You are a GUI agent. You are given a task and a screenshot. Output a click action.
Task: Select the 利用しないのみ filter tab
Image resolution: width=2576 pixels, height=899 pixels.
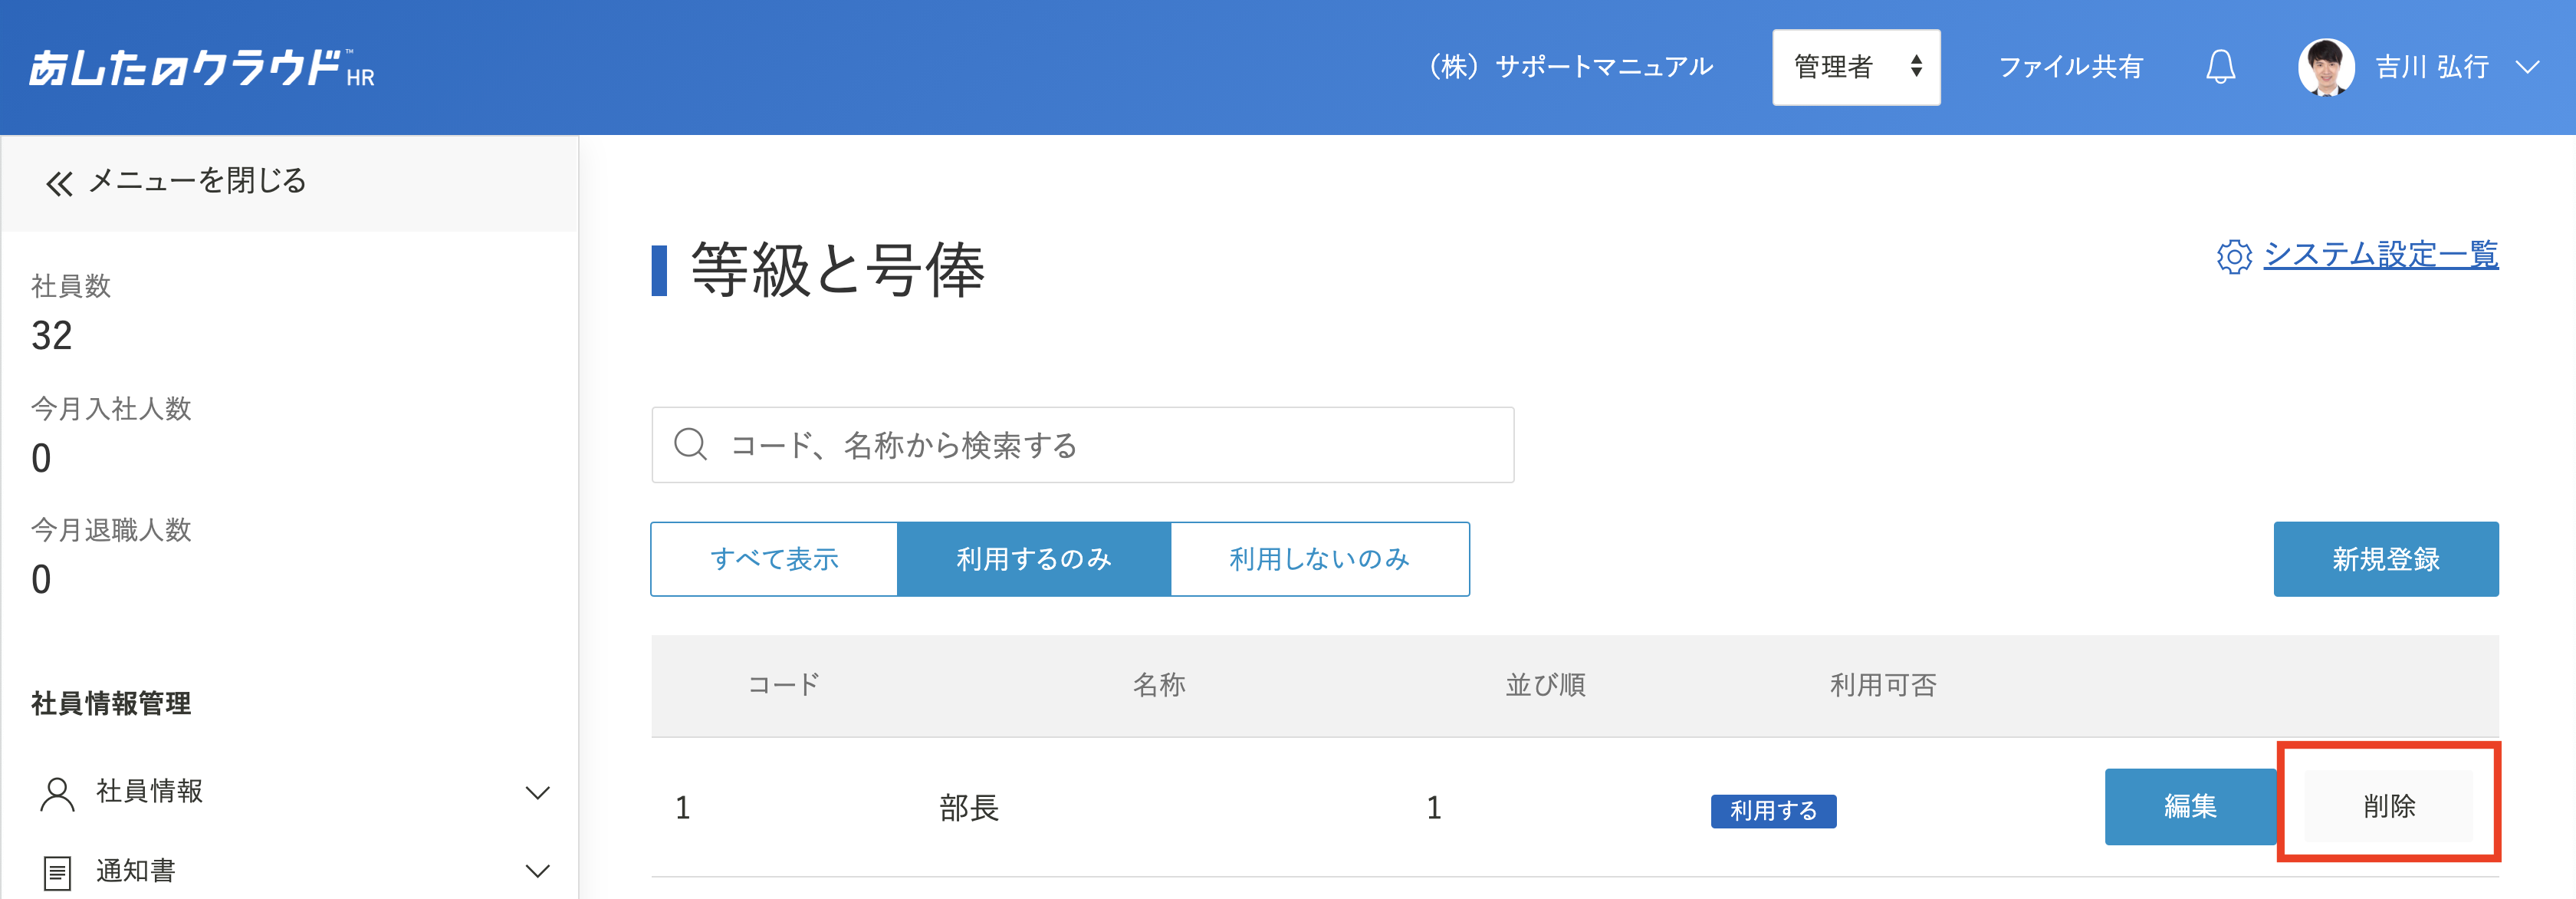pos(1320,559)
